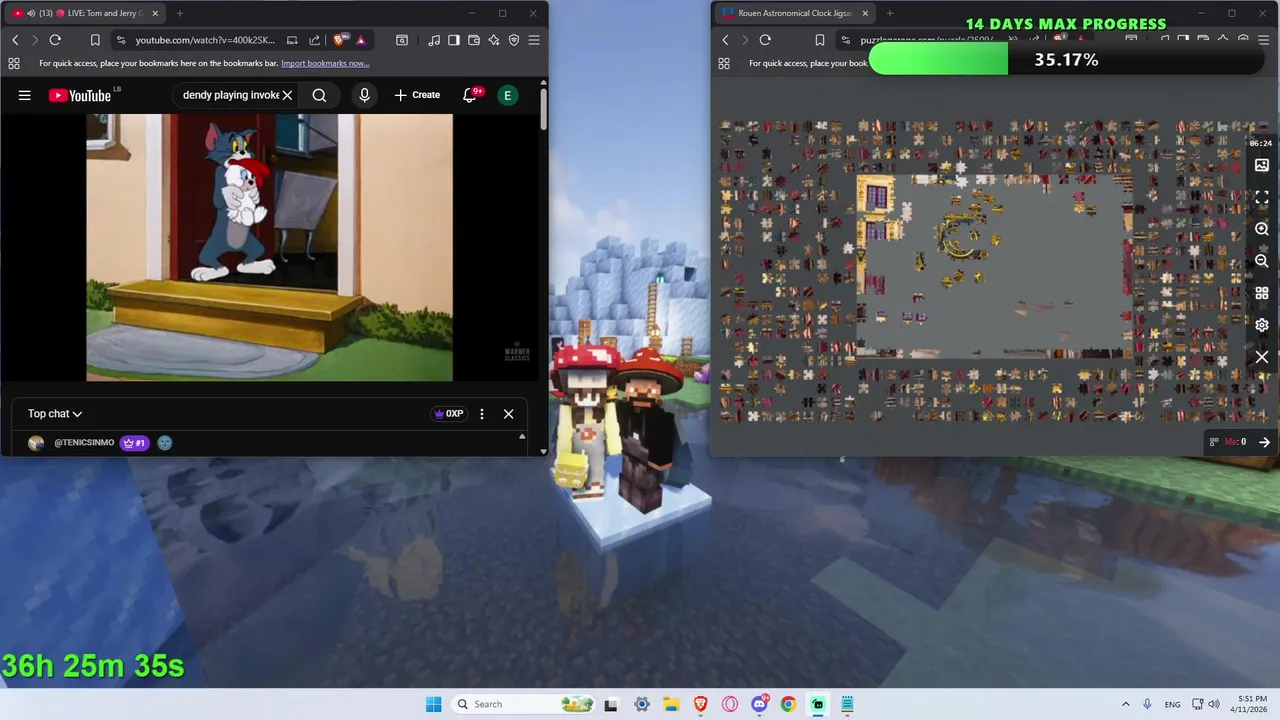1280x720 pixels.
Task: Open a new tab in YouTube window
Action: pos(180,13)
